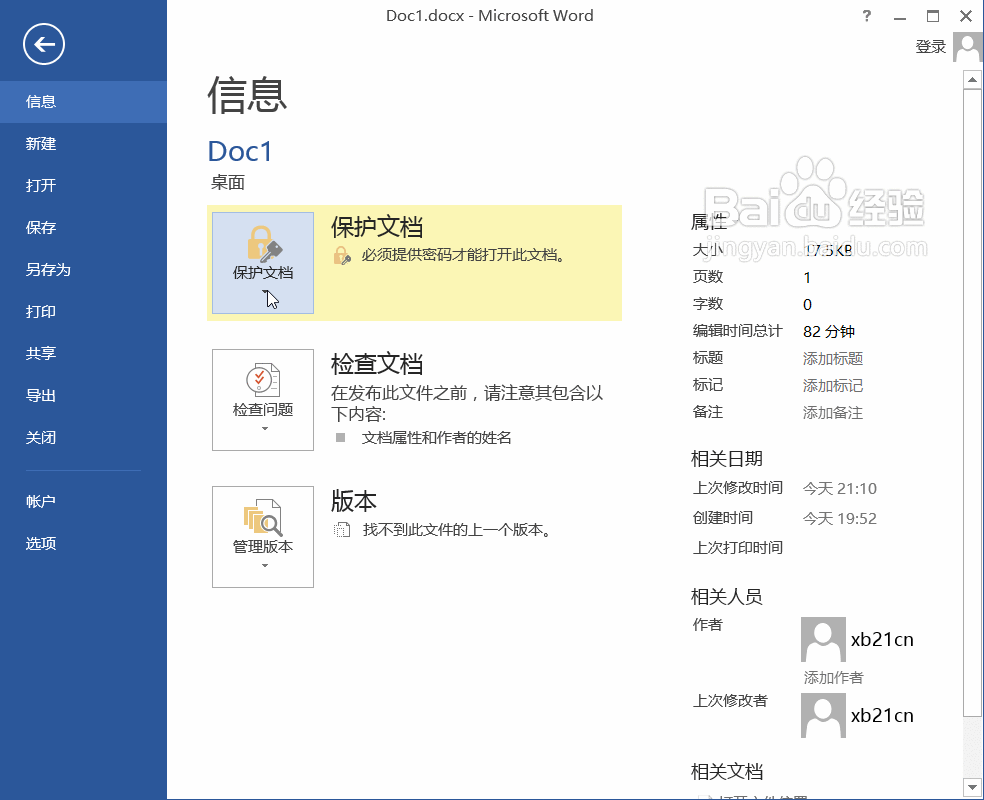The height and width of the screenshot is (800, 984).
Task: Open the 选项 (Options) entry
Action: (x=41, y=543)
